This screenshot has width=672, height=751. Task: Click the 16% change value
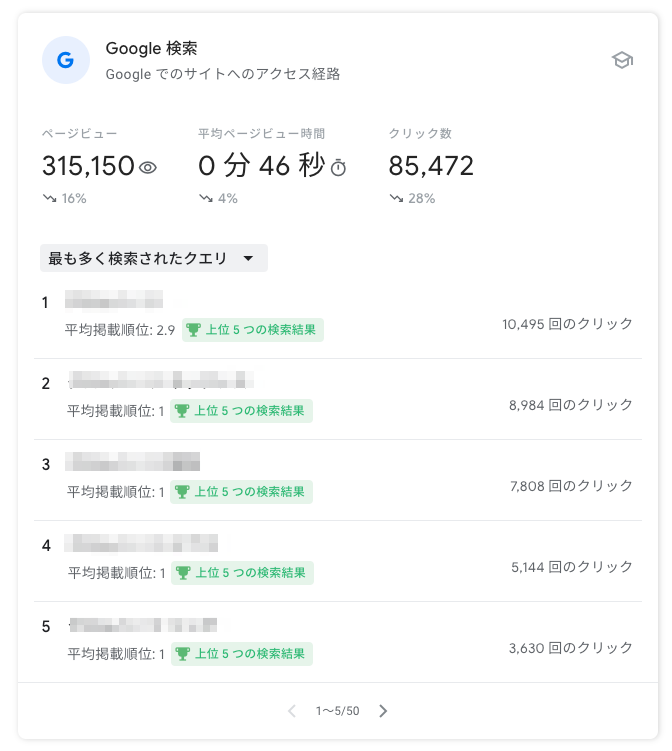[x=74, y=198]
